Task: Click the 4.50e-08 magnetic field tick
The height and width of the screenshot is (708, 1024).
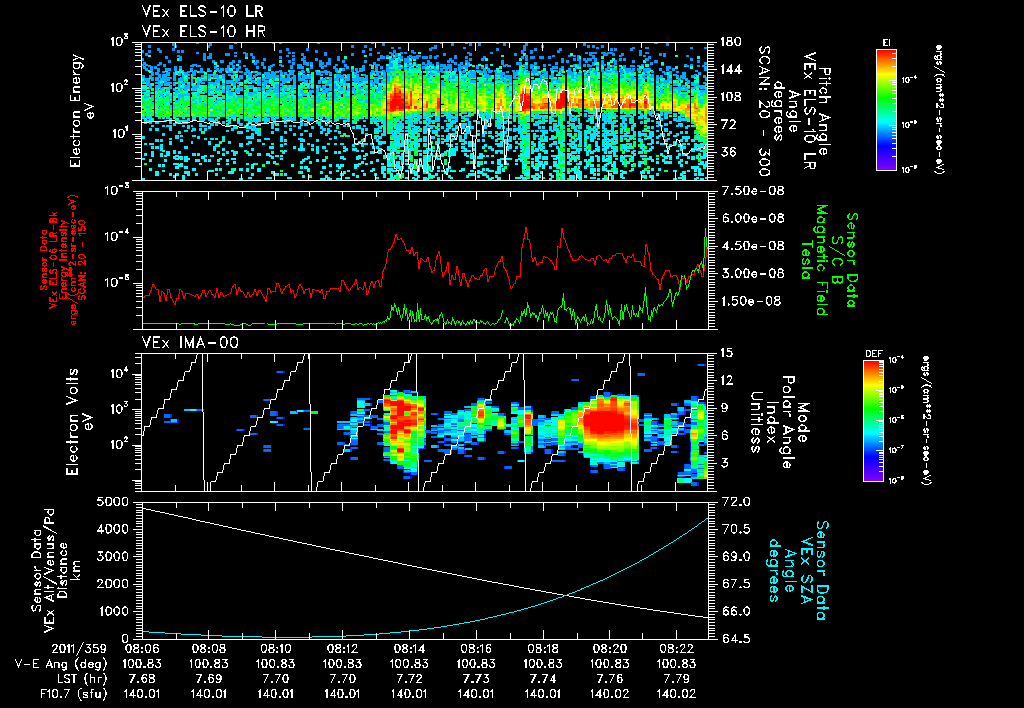Action: [752, 246]
